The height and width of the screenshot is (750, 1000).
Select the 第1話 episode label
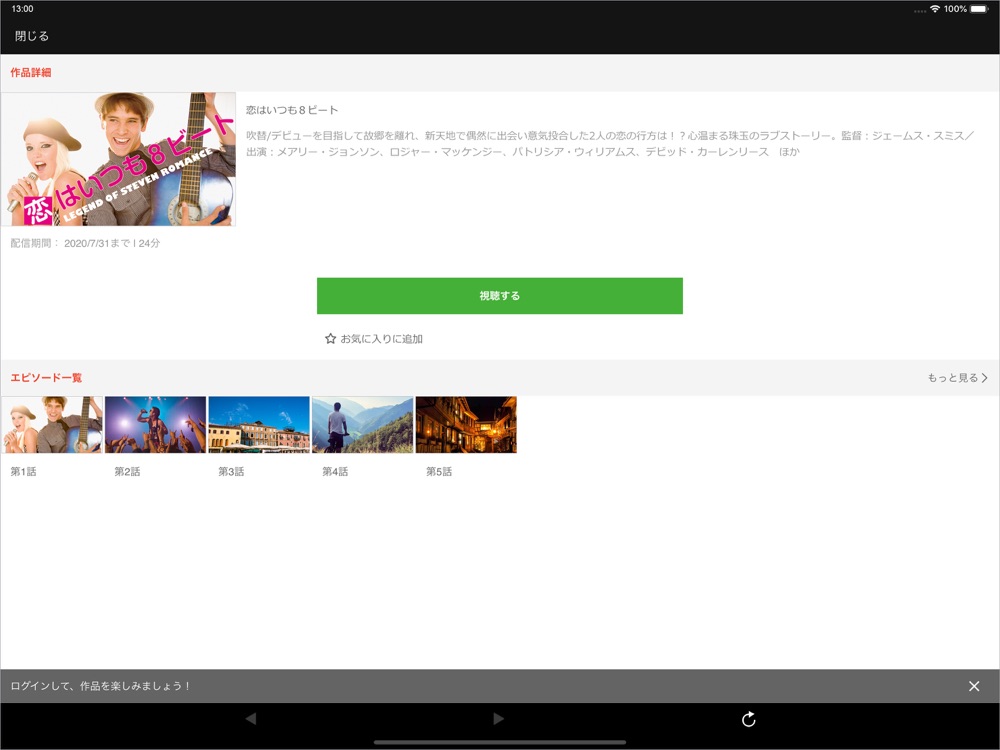[23, 471]
